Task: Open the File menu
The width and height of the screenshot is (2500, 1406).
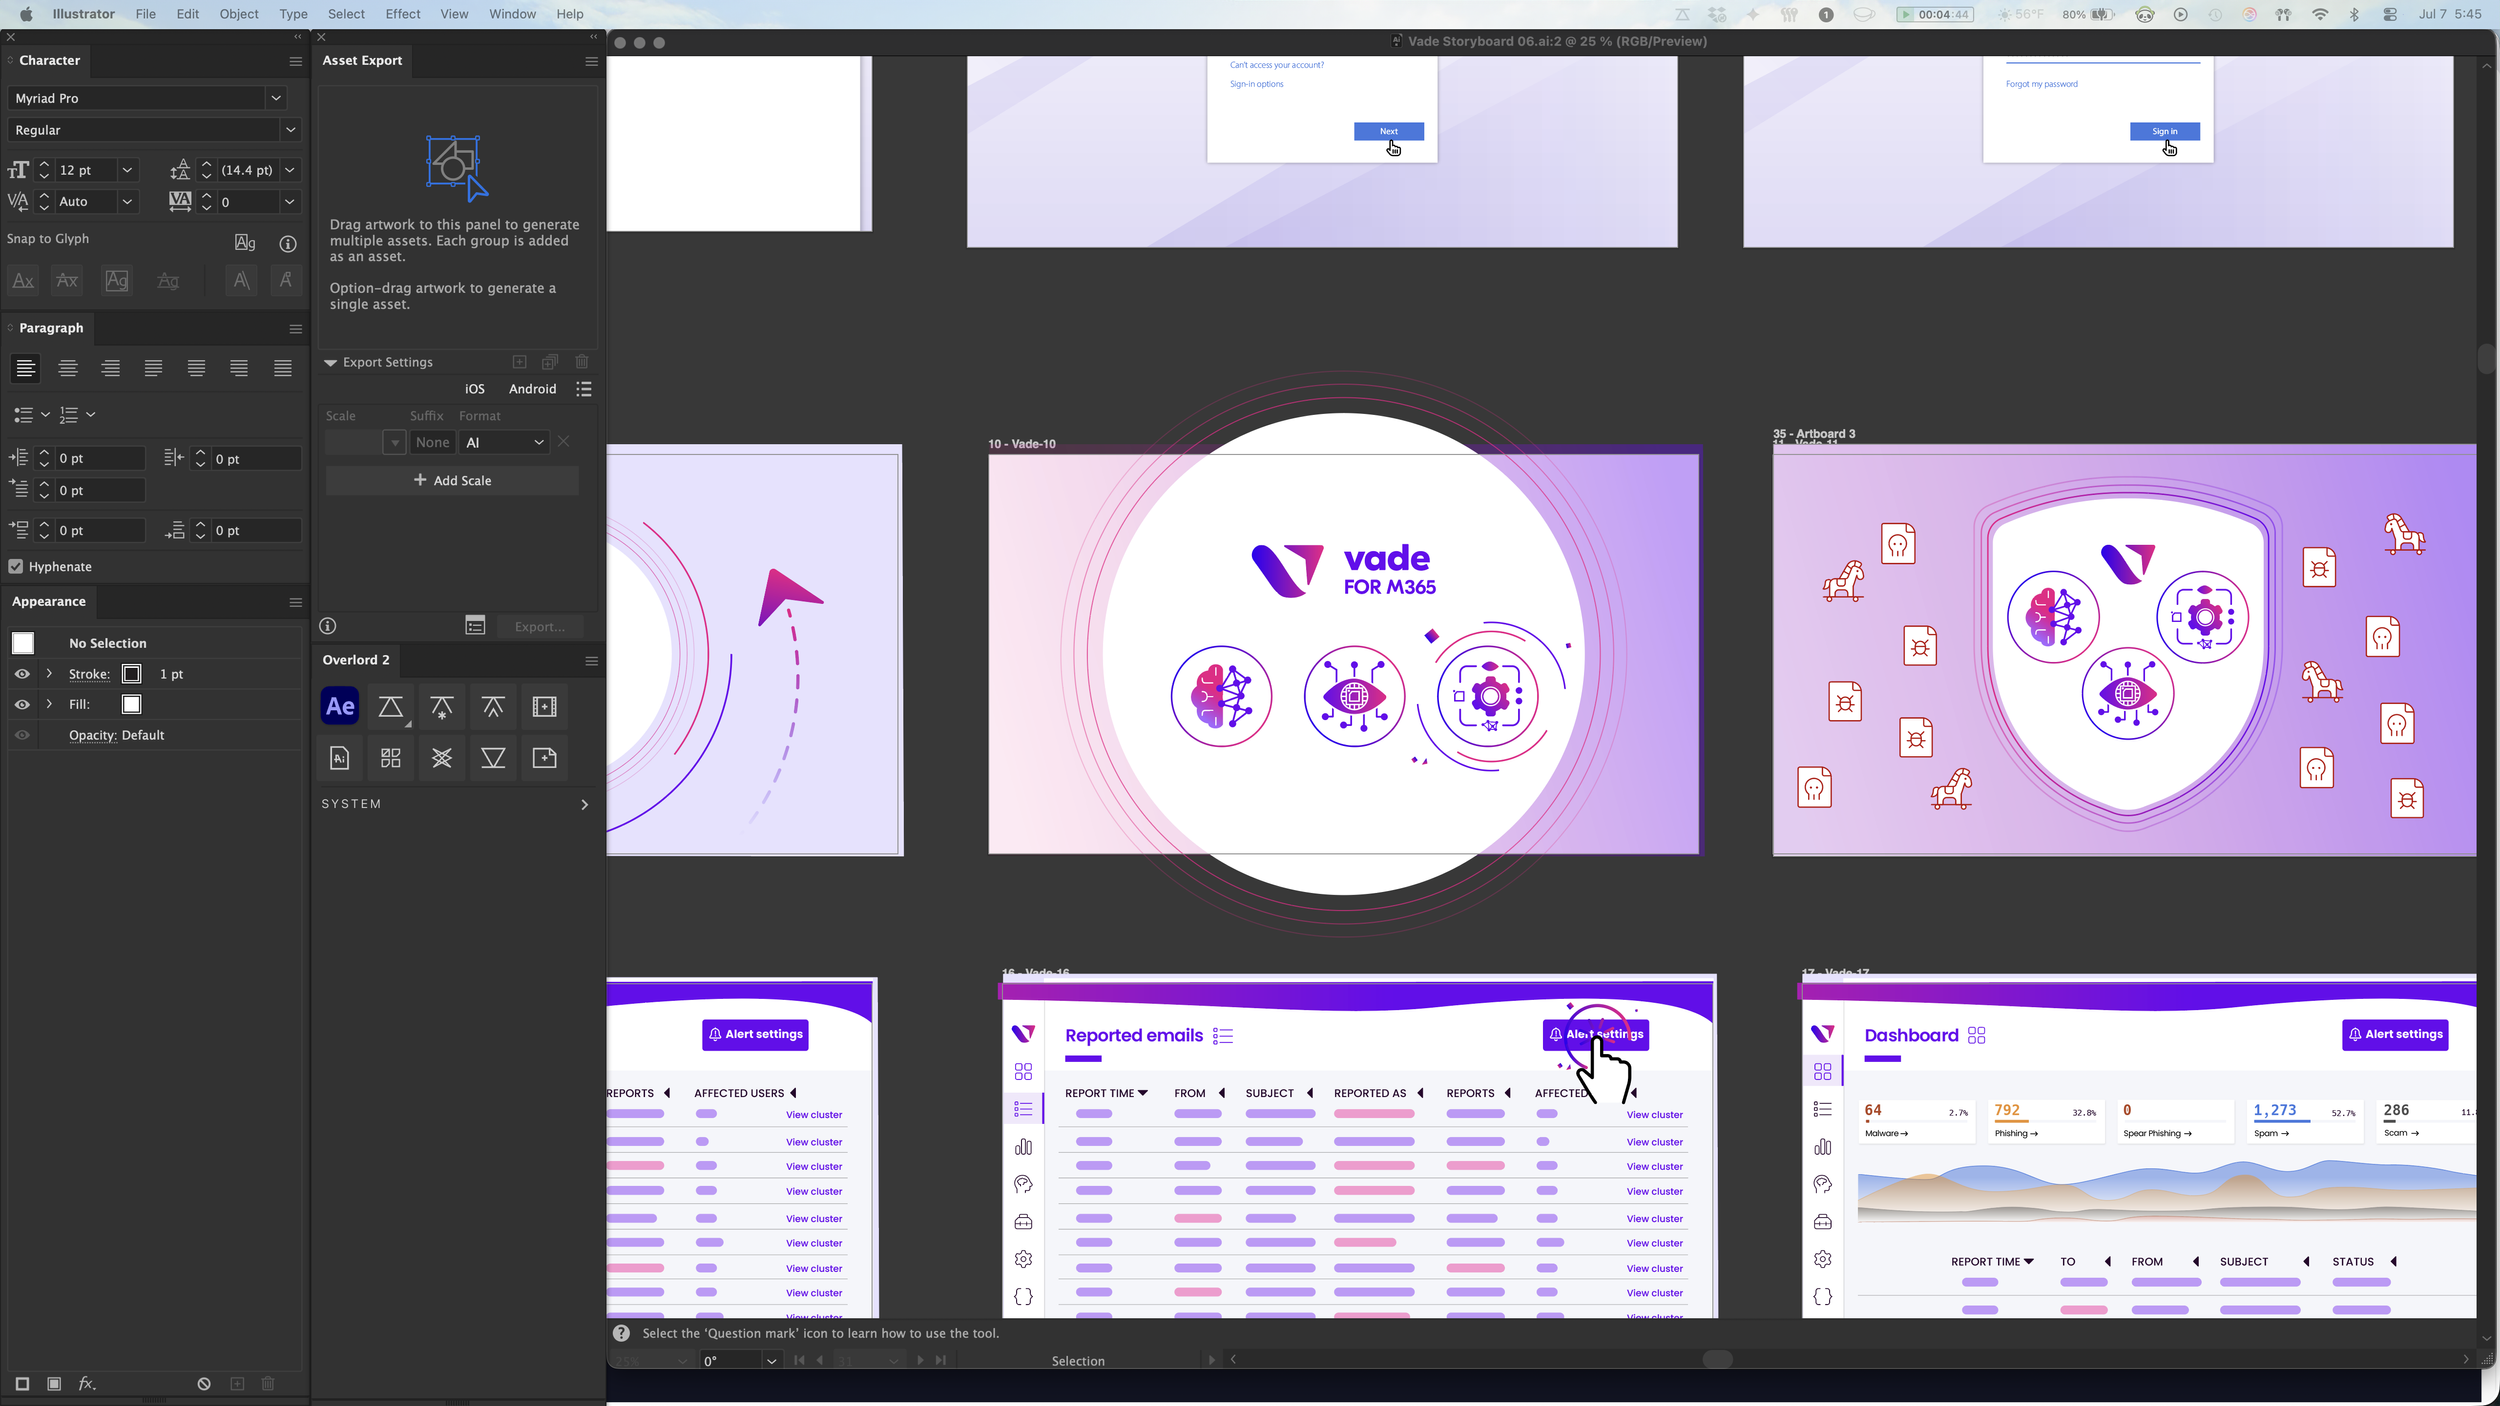Action: (x=145, y=14)
